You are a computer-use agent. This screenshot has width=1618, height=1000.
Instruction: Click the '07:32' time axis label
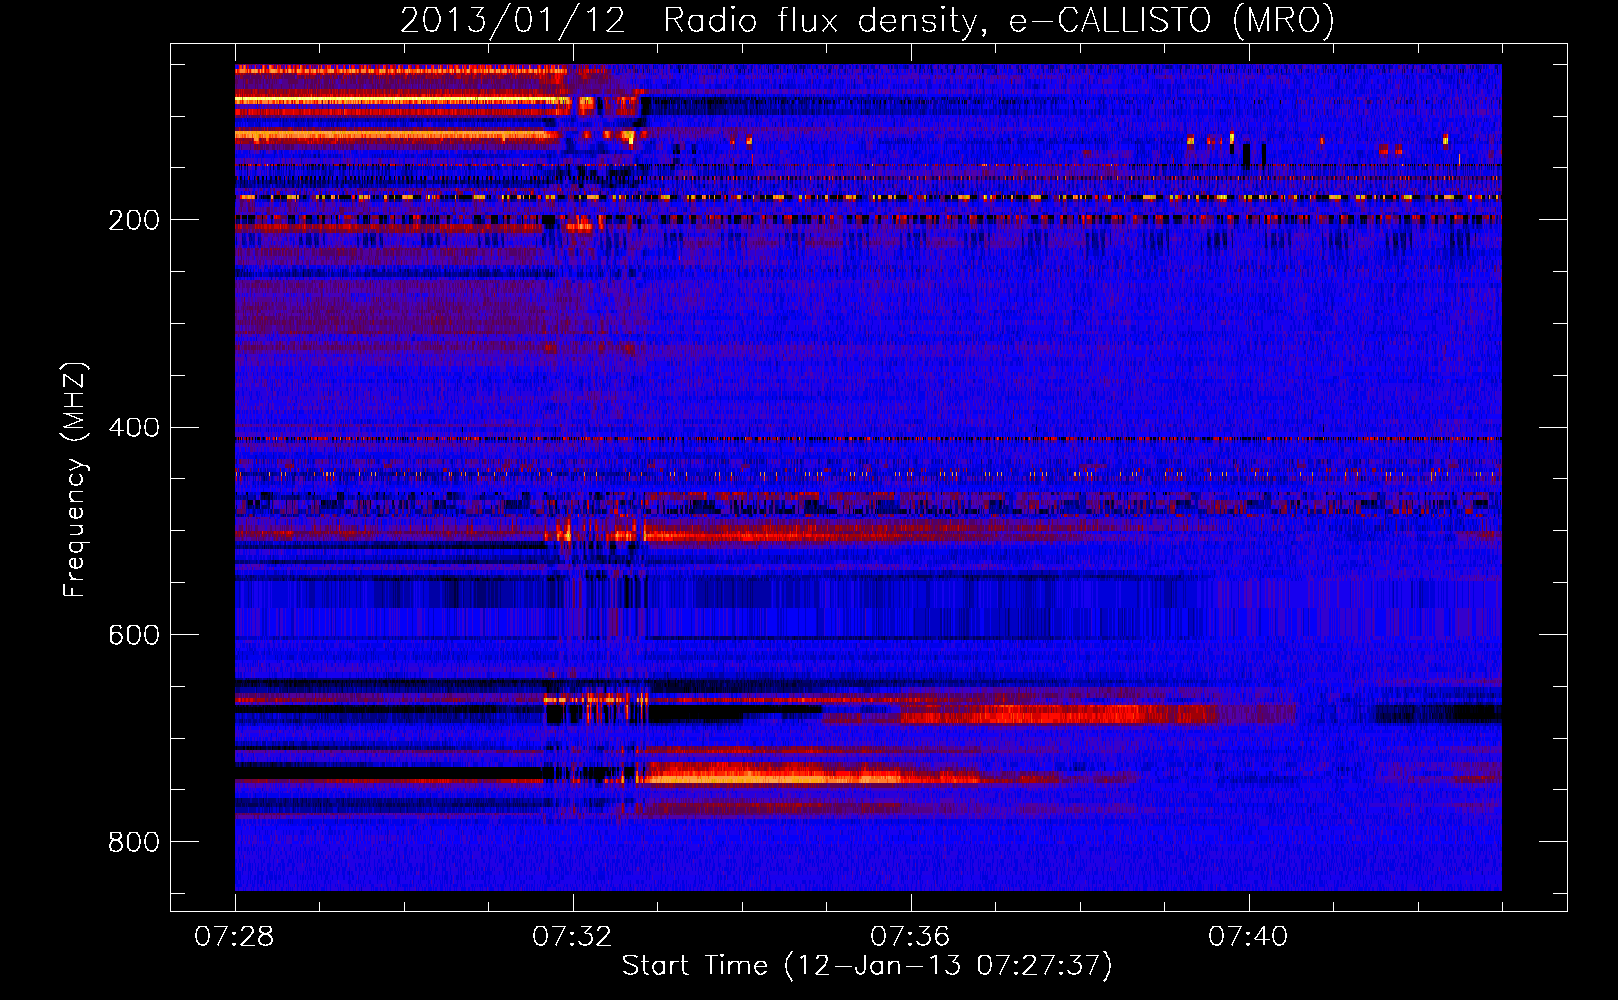click(x=573, y=937)
